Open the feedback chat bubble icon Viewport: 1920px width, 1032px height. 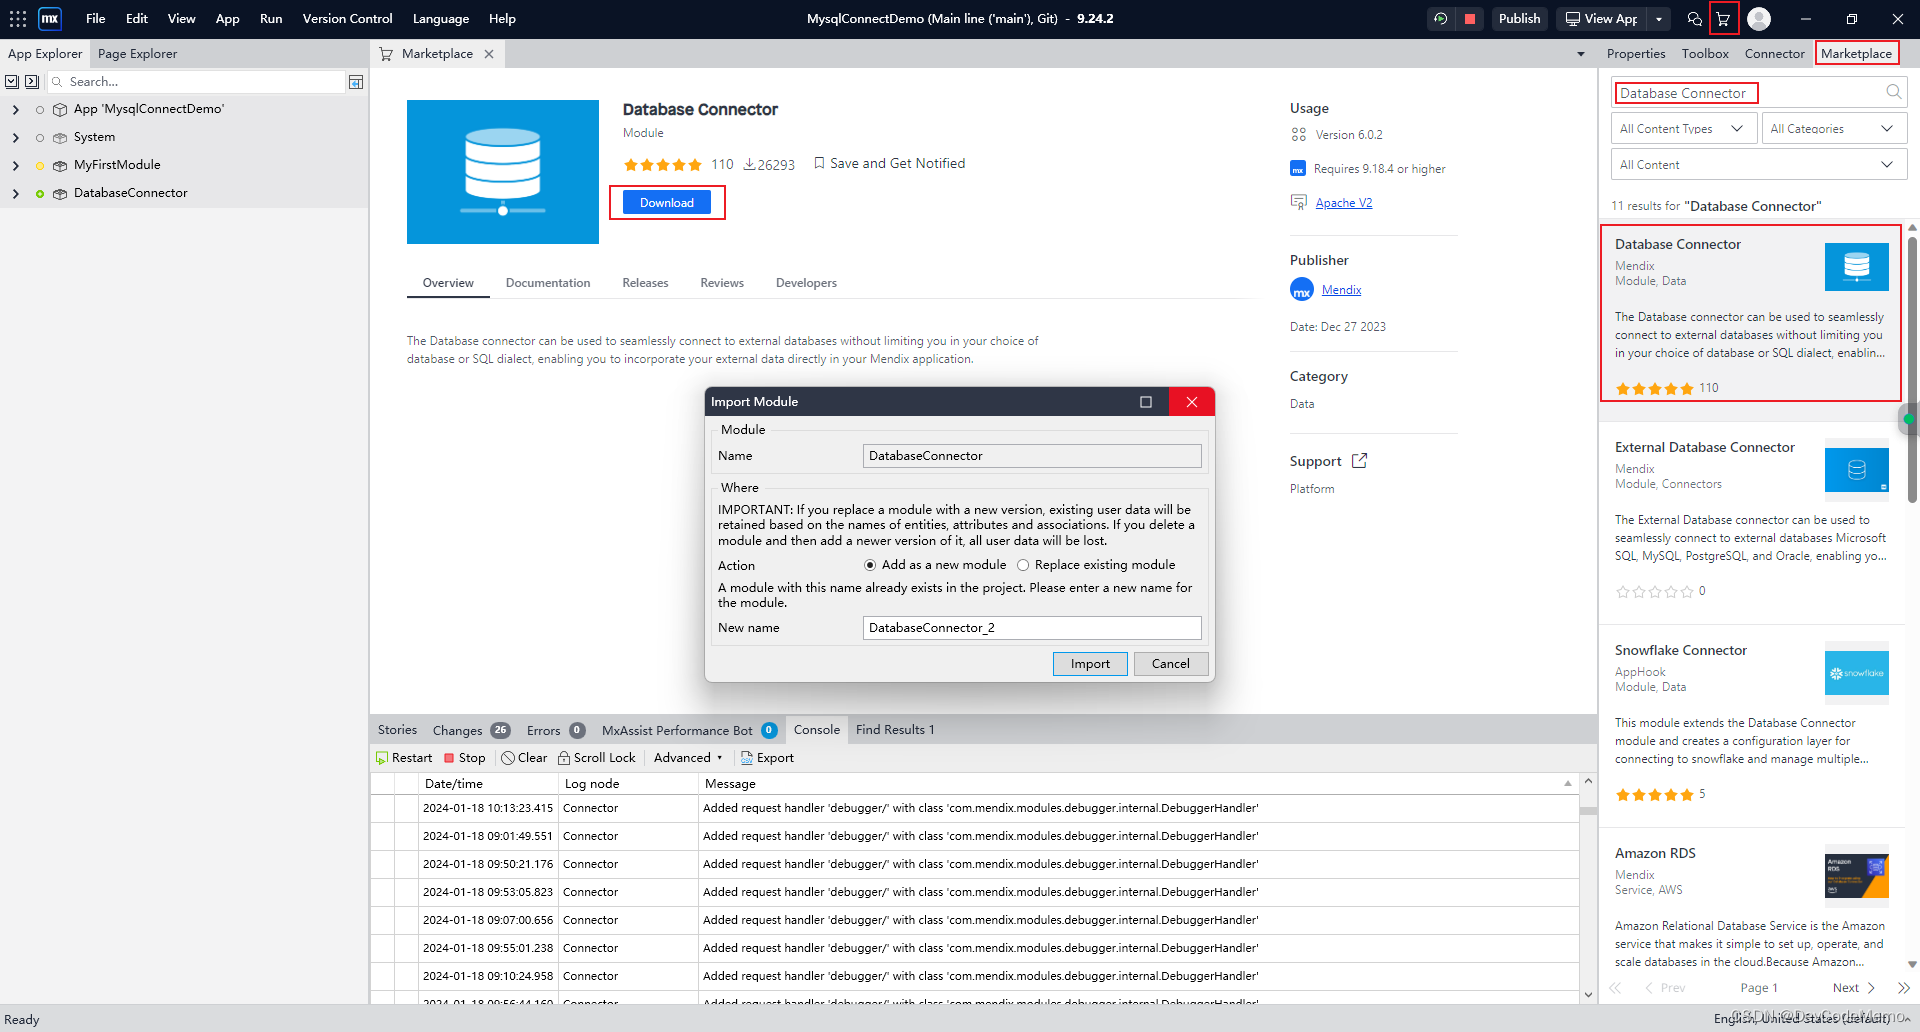(1694, 18)
